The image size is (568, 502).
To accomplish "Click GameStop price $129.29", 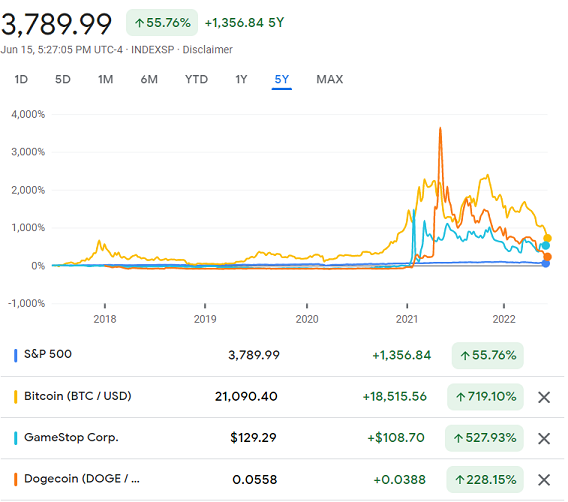I will 253,438.
